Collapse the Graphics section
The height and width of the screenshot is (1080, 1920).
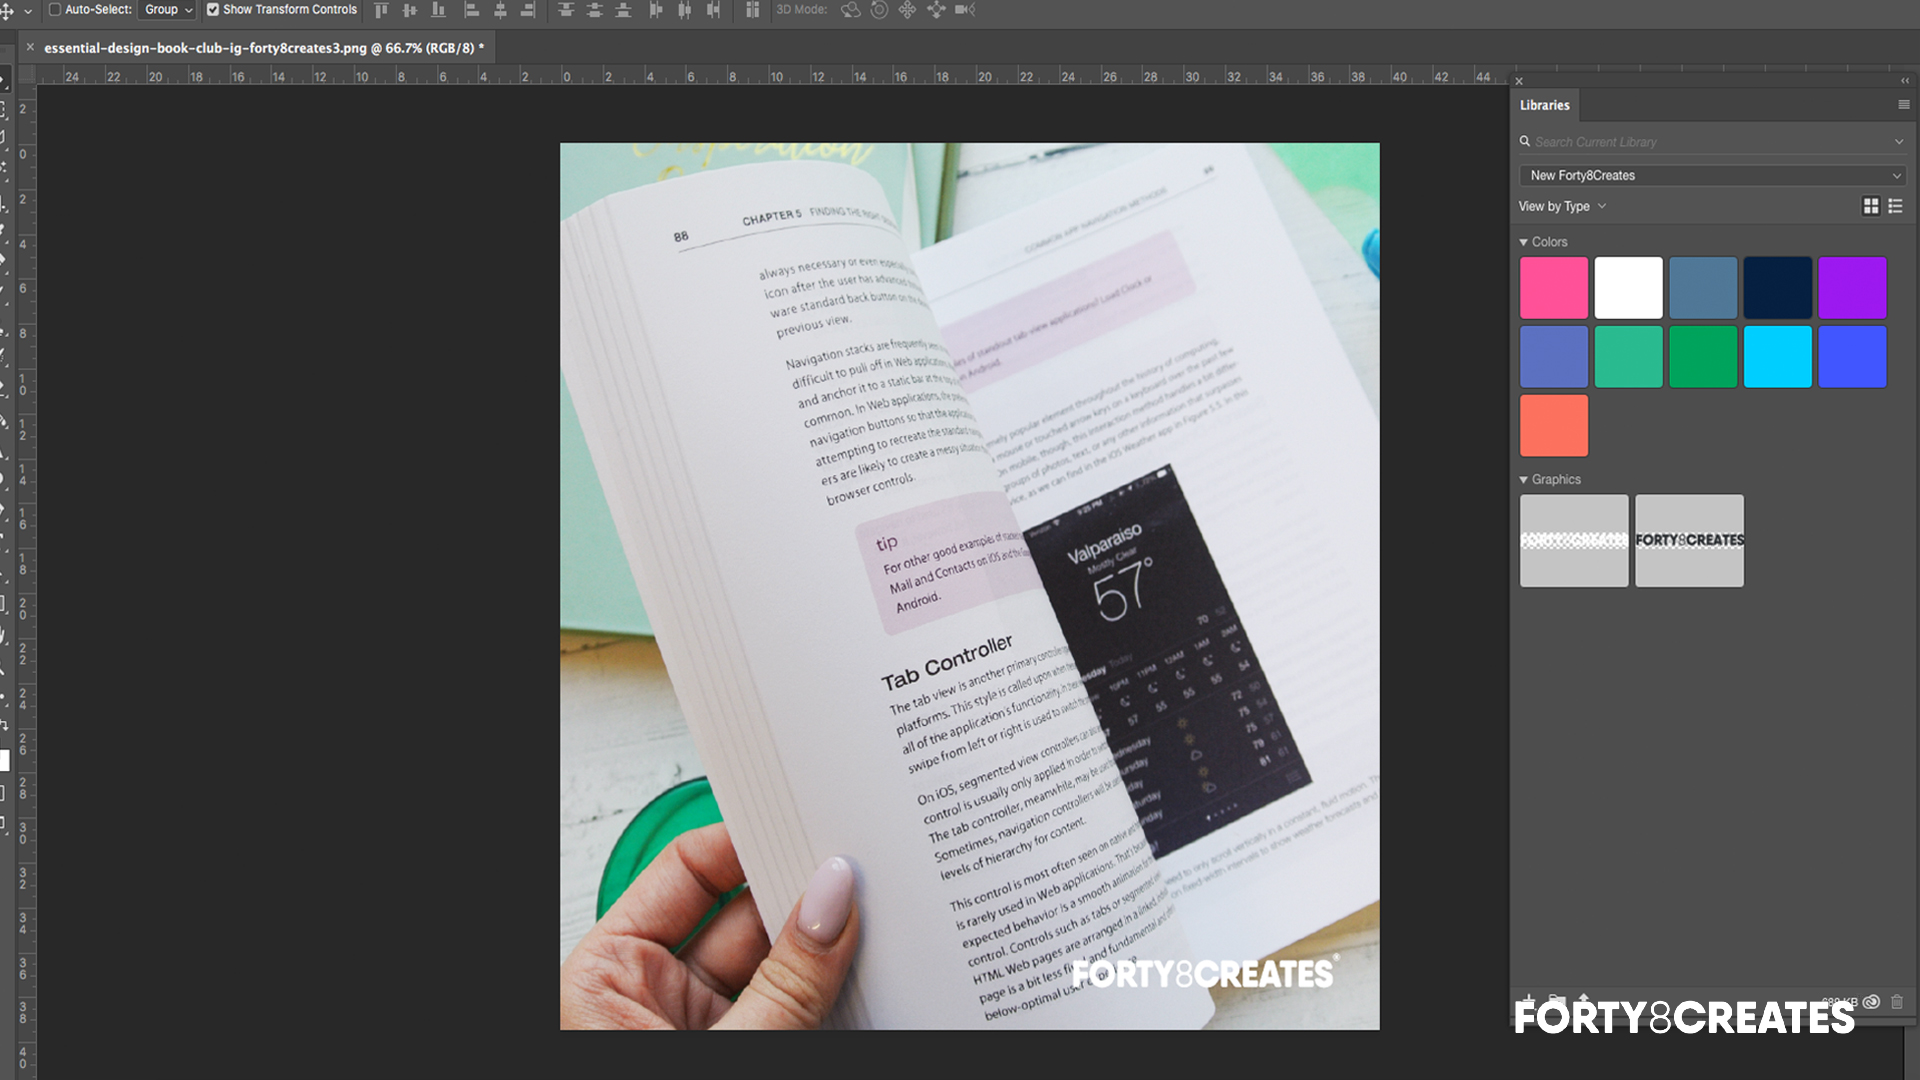1525,479
